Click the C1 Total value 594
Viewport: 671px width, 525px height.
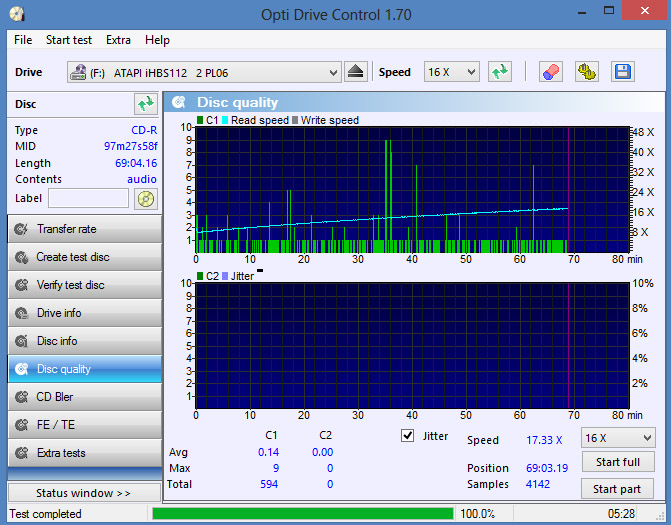tap(269, 484)
